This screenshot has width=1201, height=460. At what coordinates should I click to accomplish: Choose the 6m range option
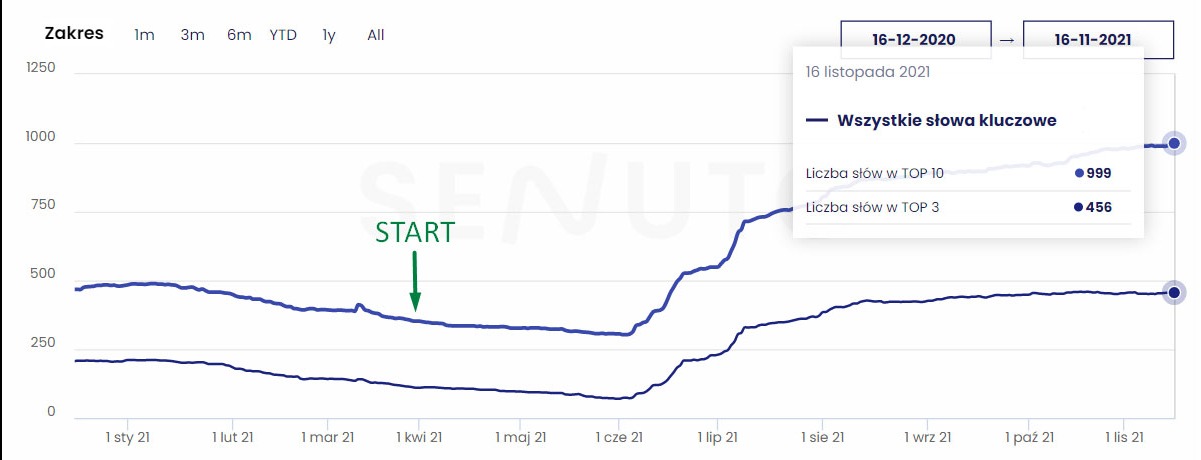(x=239, y=35)
